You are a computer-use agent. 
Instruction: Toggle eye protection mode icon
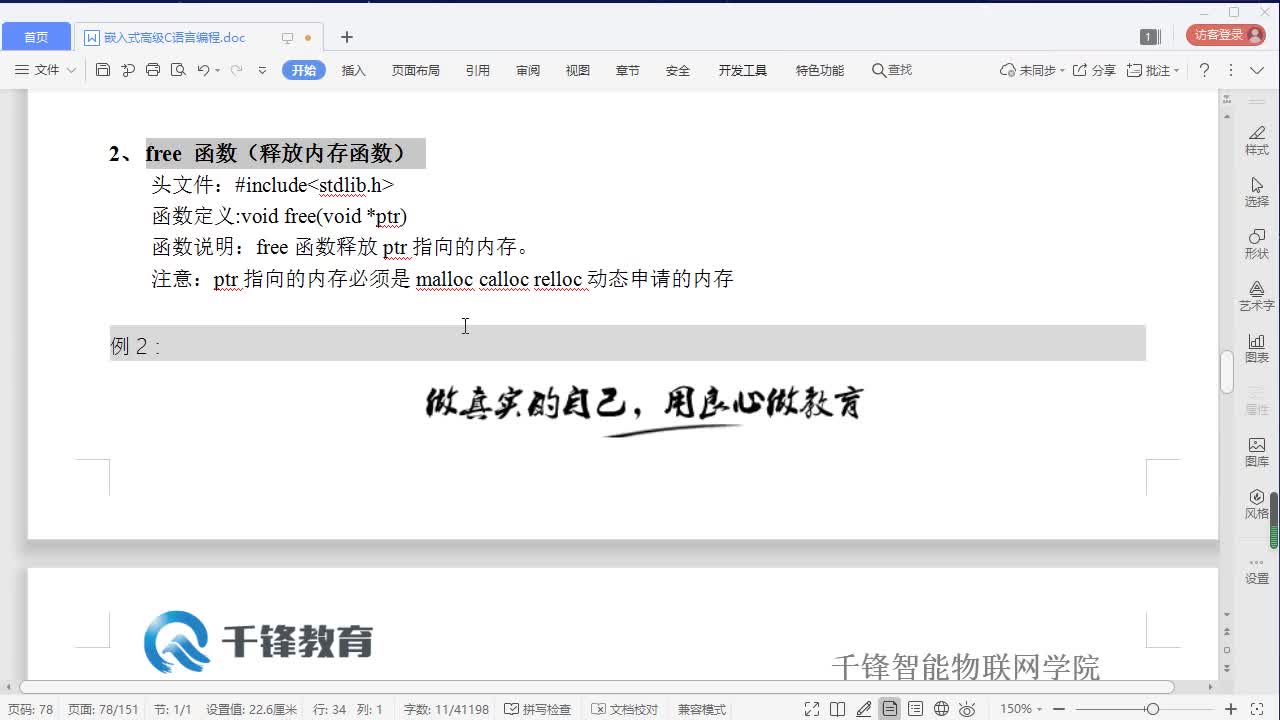[x=967, y=709]
